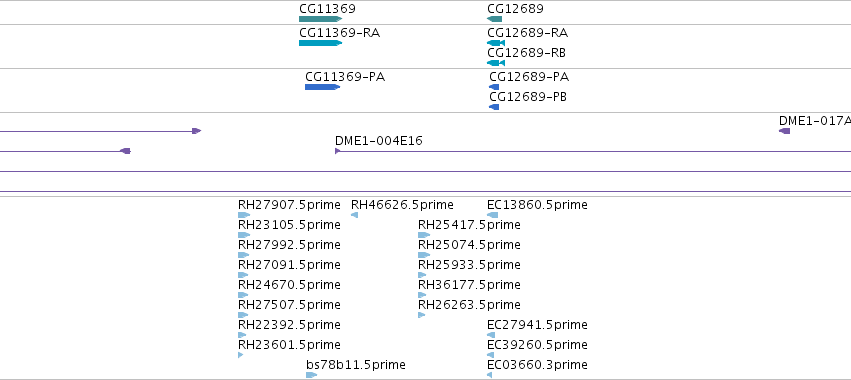Click the CG12689-RB transcript glyph
The image size is (851, 380).
(x=496, y=63)
